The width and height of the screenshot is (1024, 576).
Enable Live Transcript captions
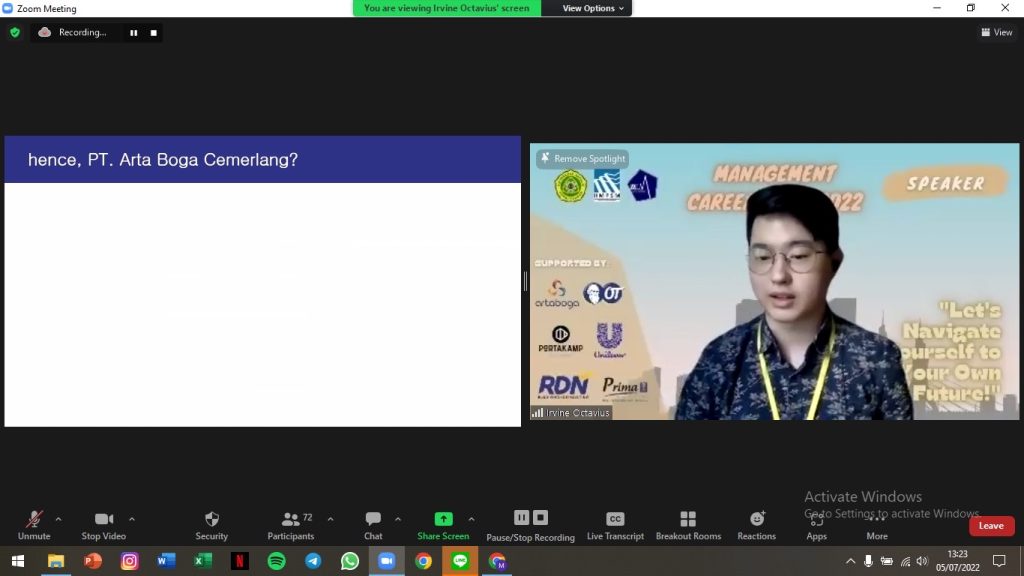(615, 520)
